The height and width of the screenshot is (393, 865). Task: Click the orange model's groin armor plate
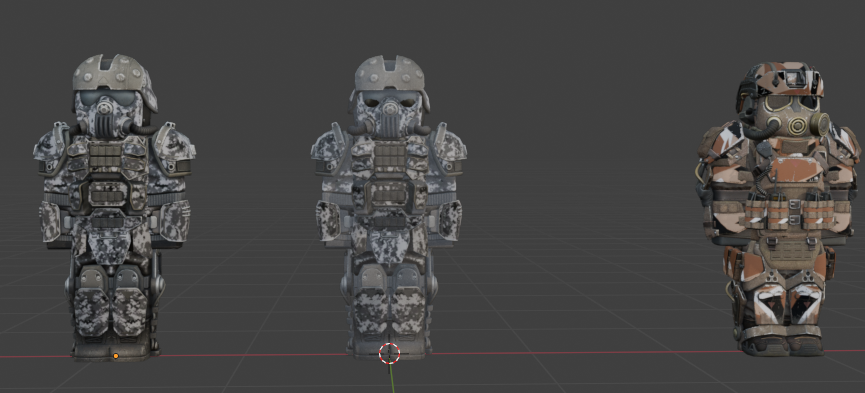[x=783, y=257]
